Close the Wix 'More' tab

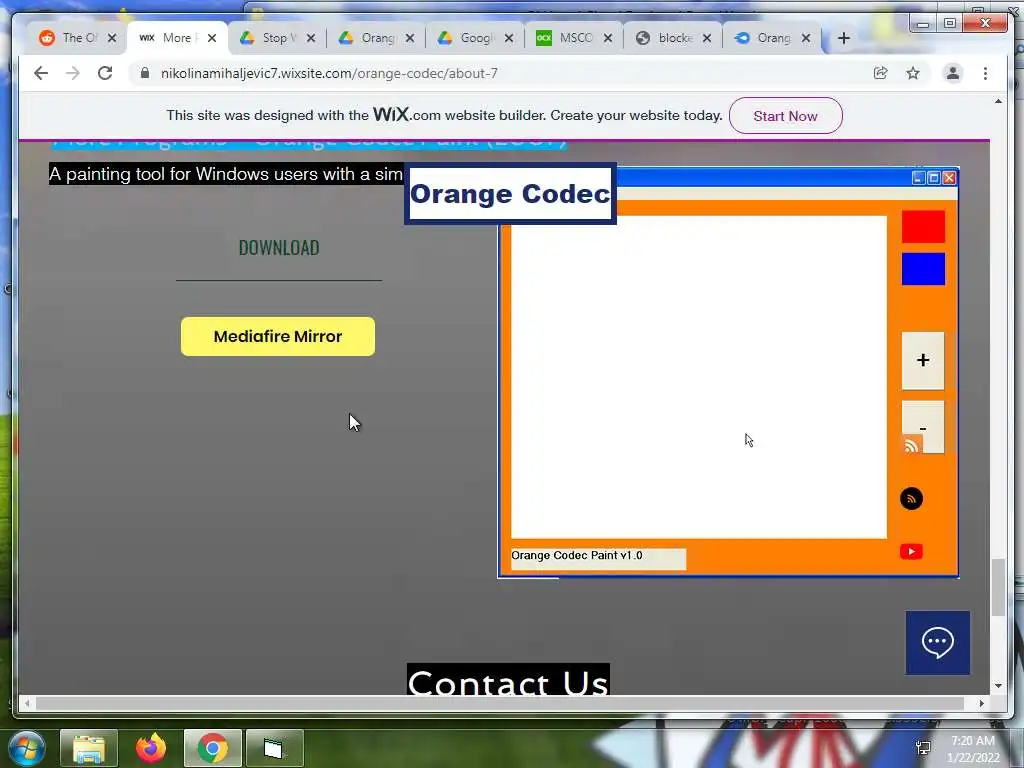212,38
